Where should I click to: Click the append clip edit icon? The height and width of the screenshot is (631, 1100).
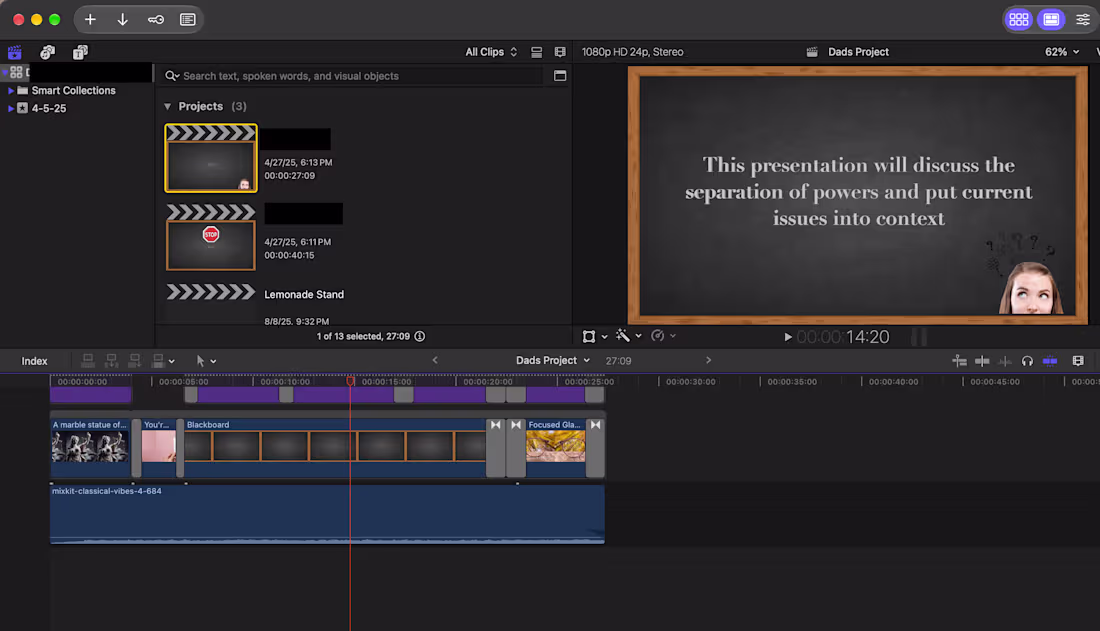pos(134,361)
